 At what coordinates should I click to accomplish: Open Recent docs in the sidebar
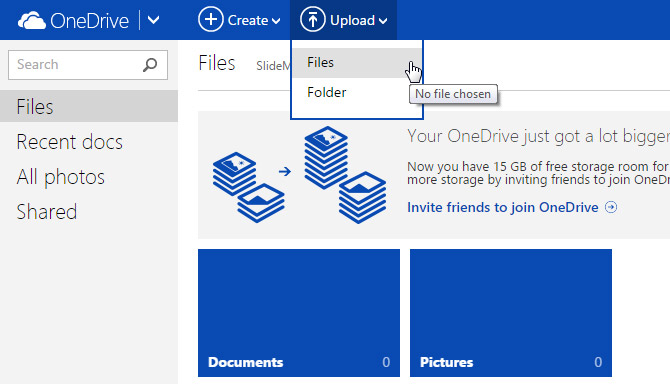(70, 142)
